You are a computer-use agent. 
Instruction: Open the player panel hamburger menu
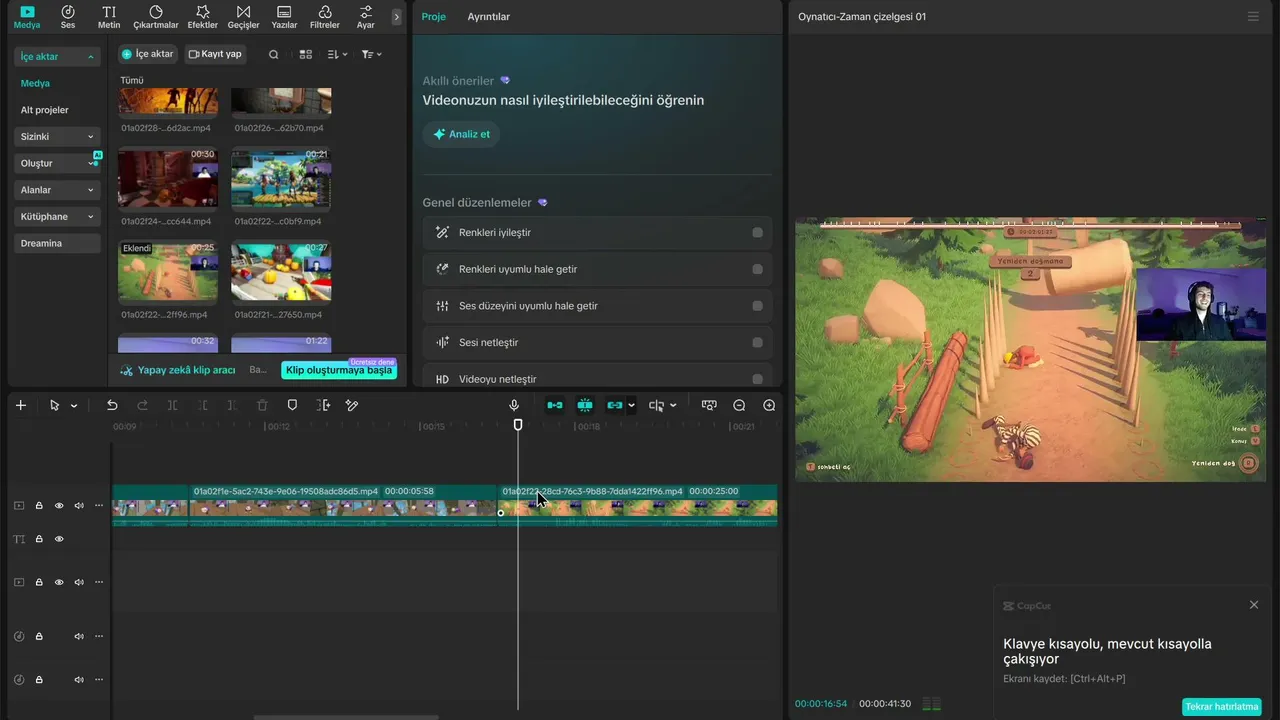[1253, 17]
